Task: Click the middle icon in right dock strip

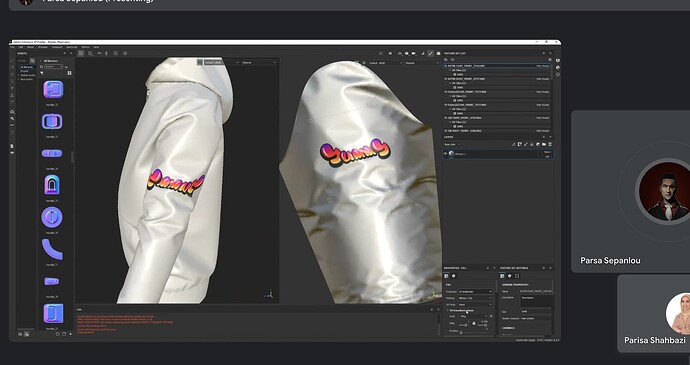Action: point(558,67)
